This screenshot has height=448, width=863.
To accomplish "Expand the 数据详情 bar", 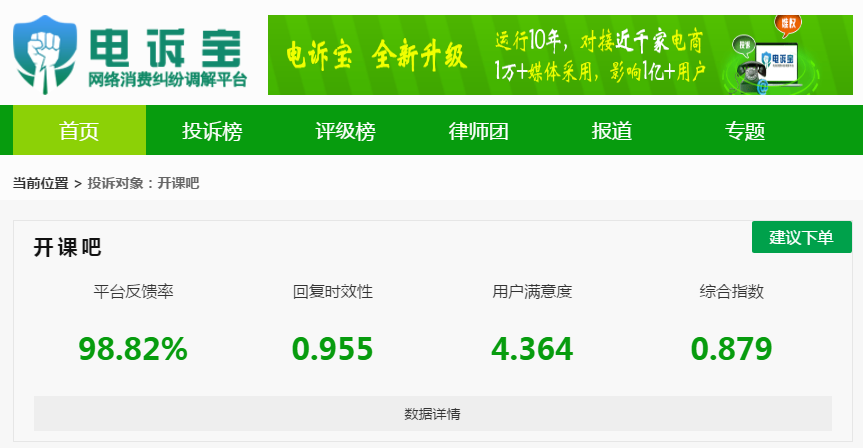I will coord(433,413).
